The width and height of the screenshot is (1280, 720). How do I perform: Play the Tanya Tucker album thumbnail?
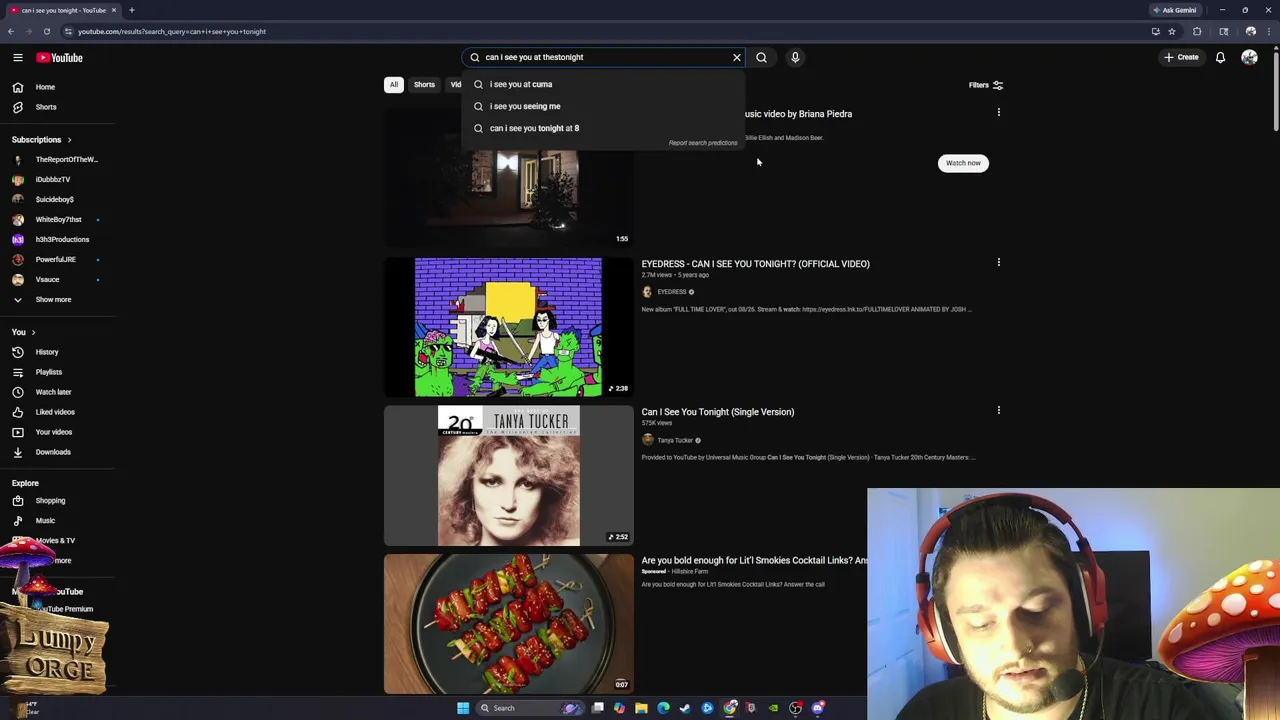pyautogui.click(x=508, y=475)
